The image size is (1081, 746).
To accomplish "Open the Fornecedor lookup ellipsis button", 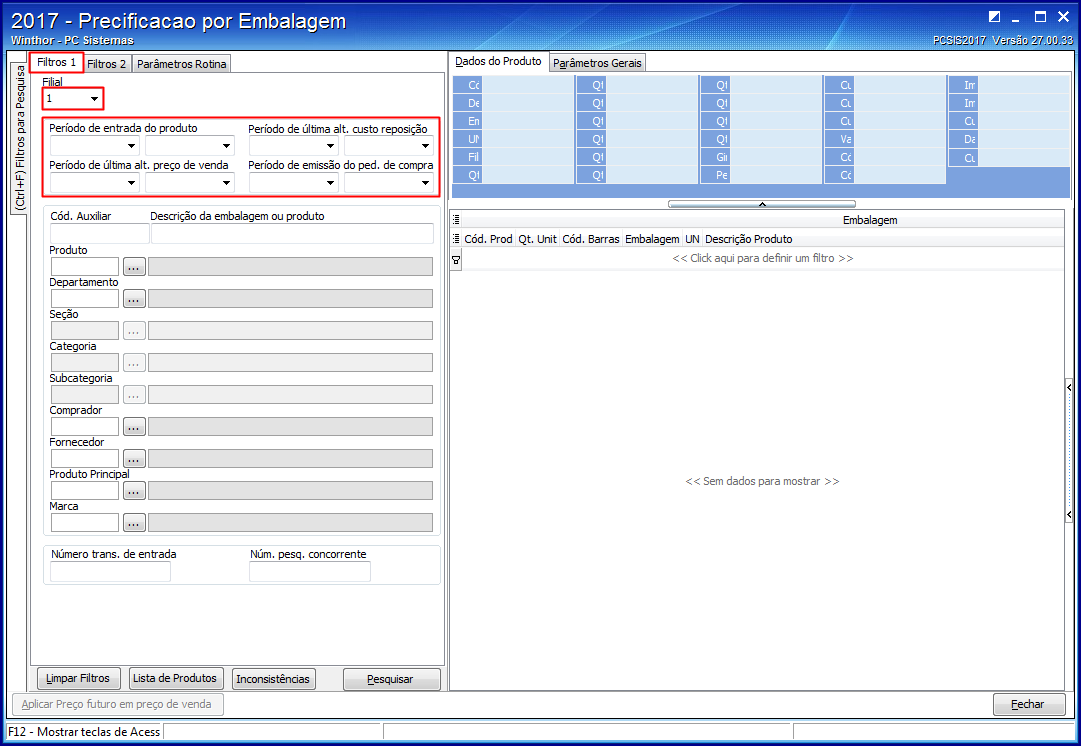I will click(x=134, y=458).
